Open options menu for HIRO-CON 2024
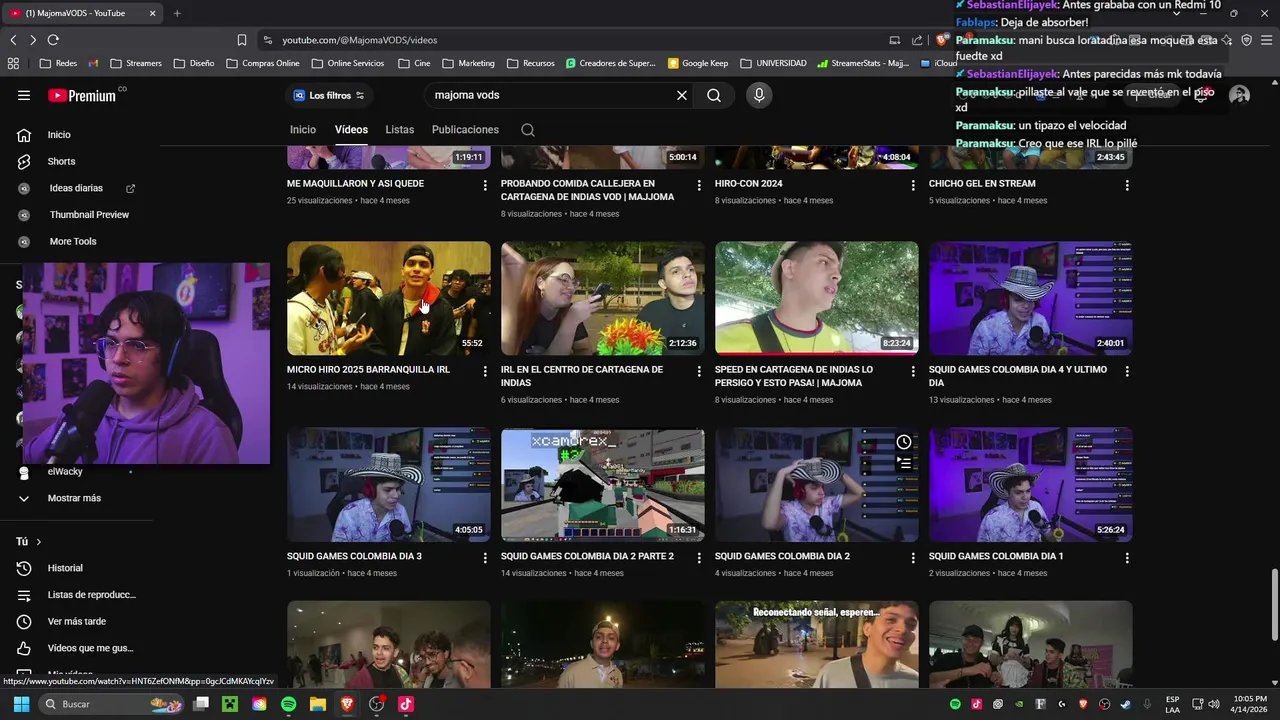 point(913,186)
